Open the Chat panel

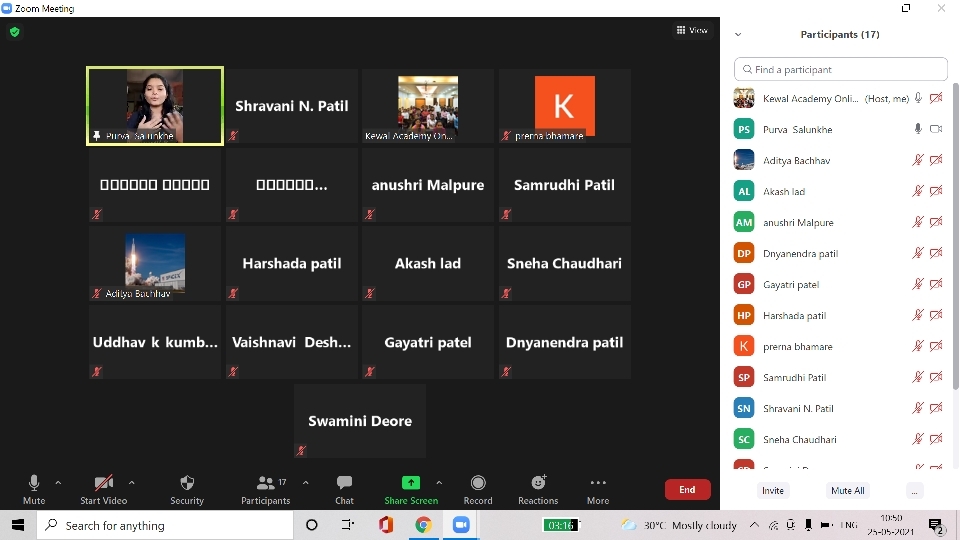[344, 484]
